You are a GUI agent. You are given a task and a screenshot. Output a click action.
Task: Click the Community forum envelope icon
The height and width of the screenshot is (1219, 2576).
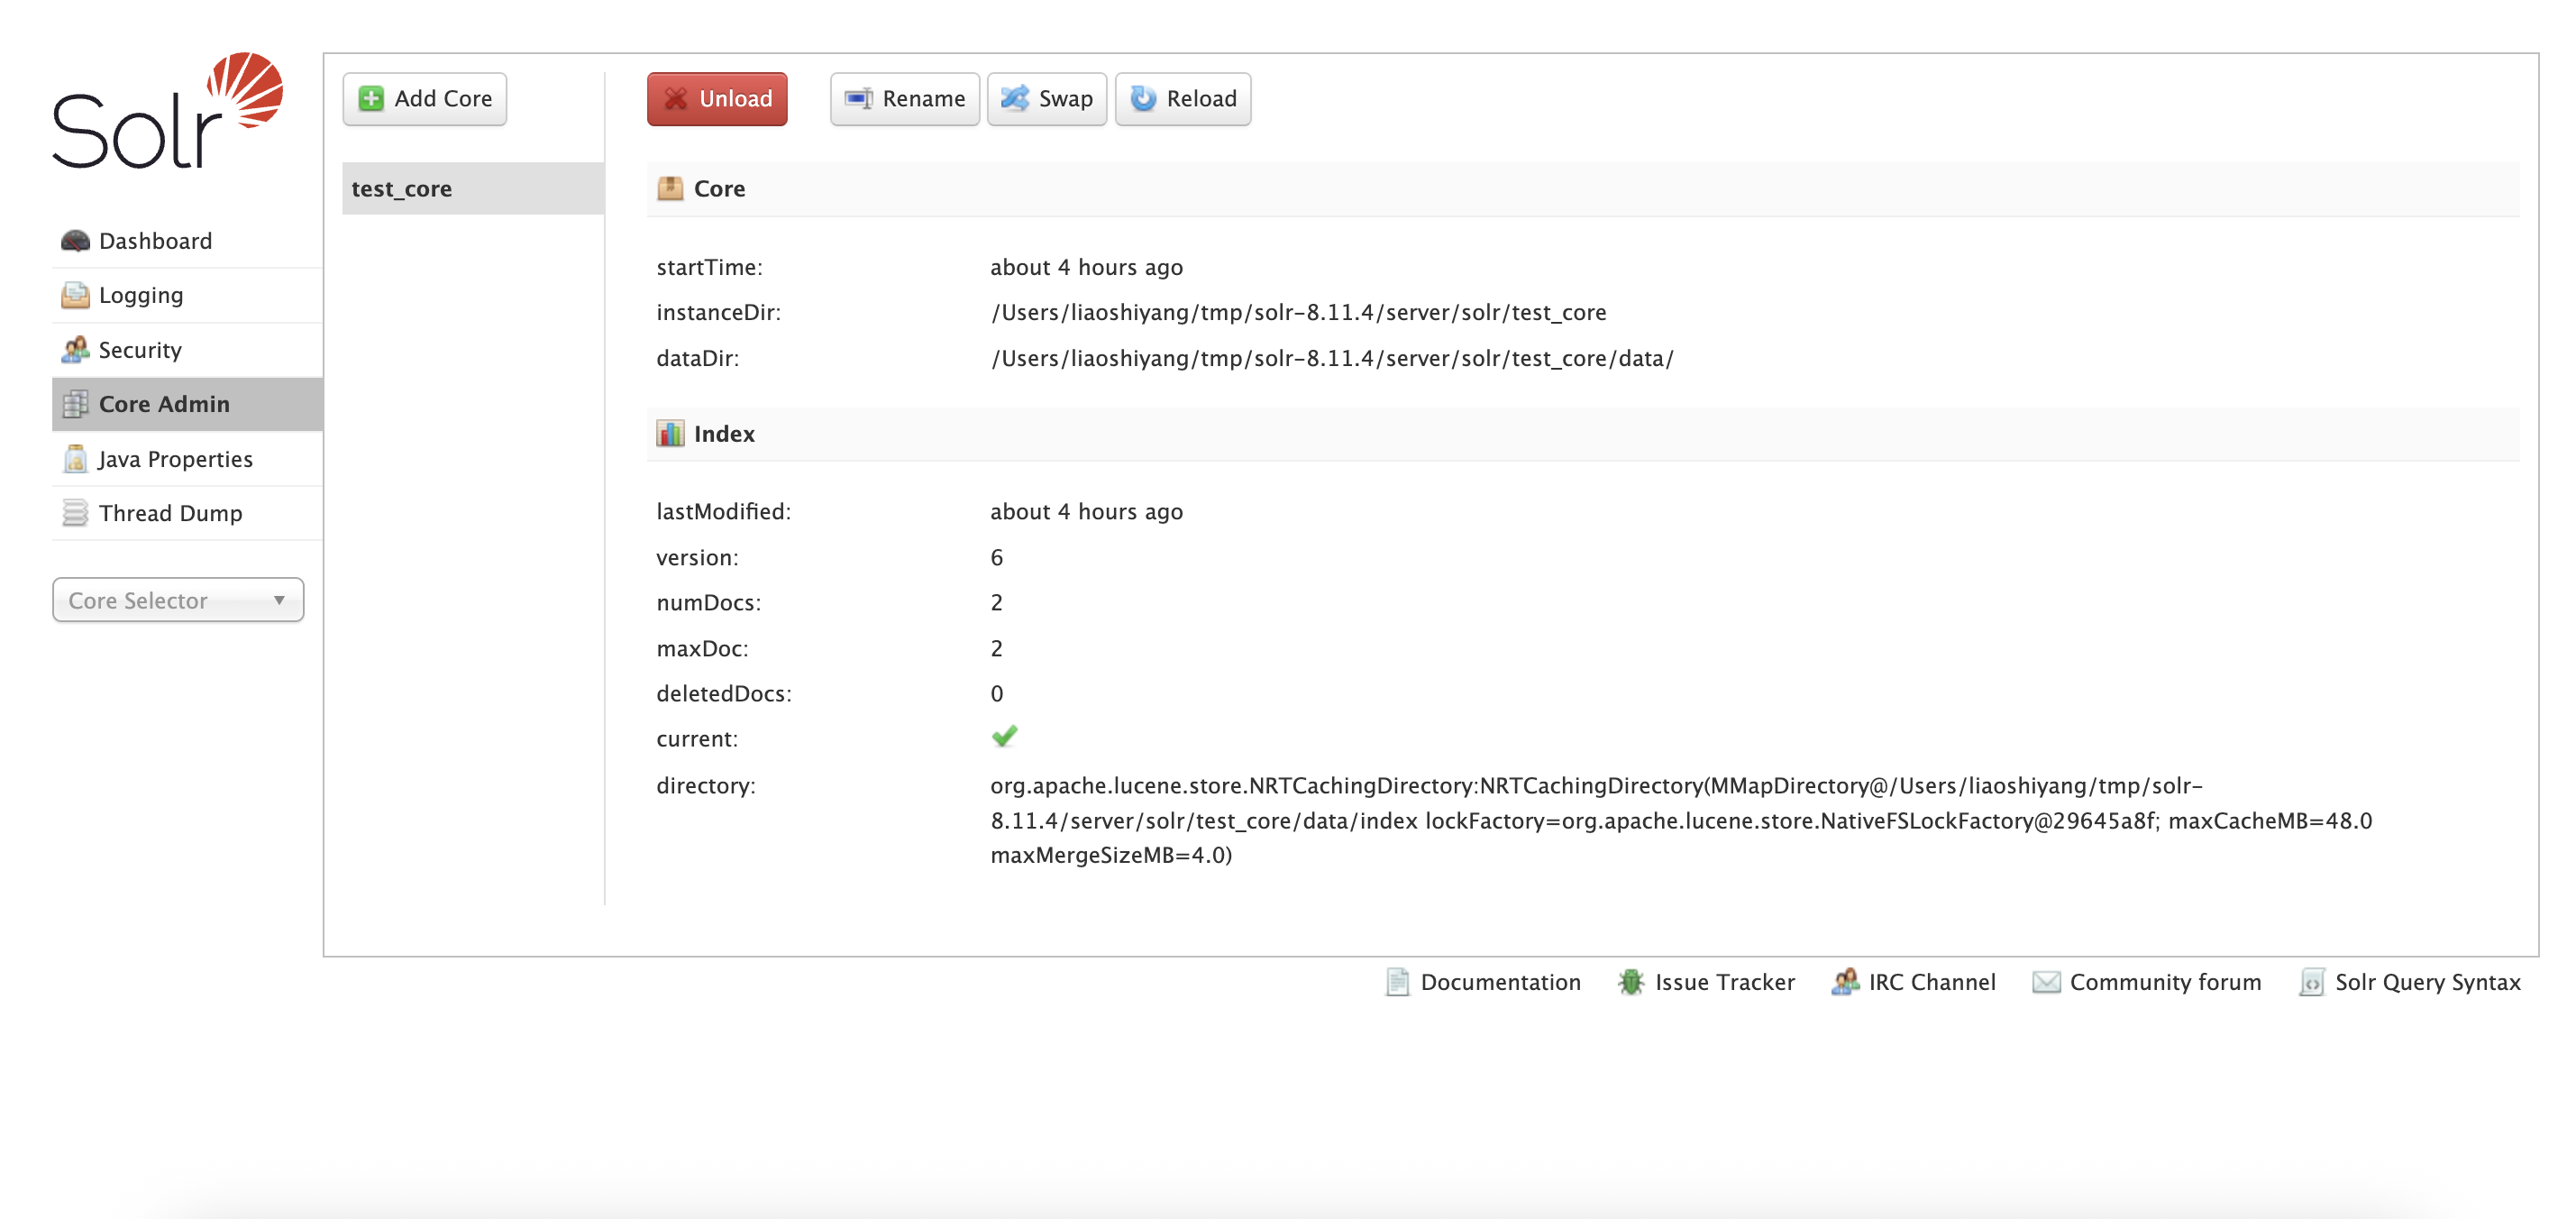pos(2046,982)
